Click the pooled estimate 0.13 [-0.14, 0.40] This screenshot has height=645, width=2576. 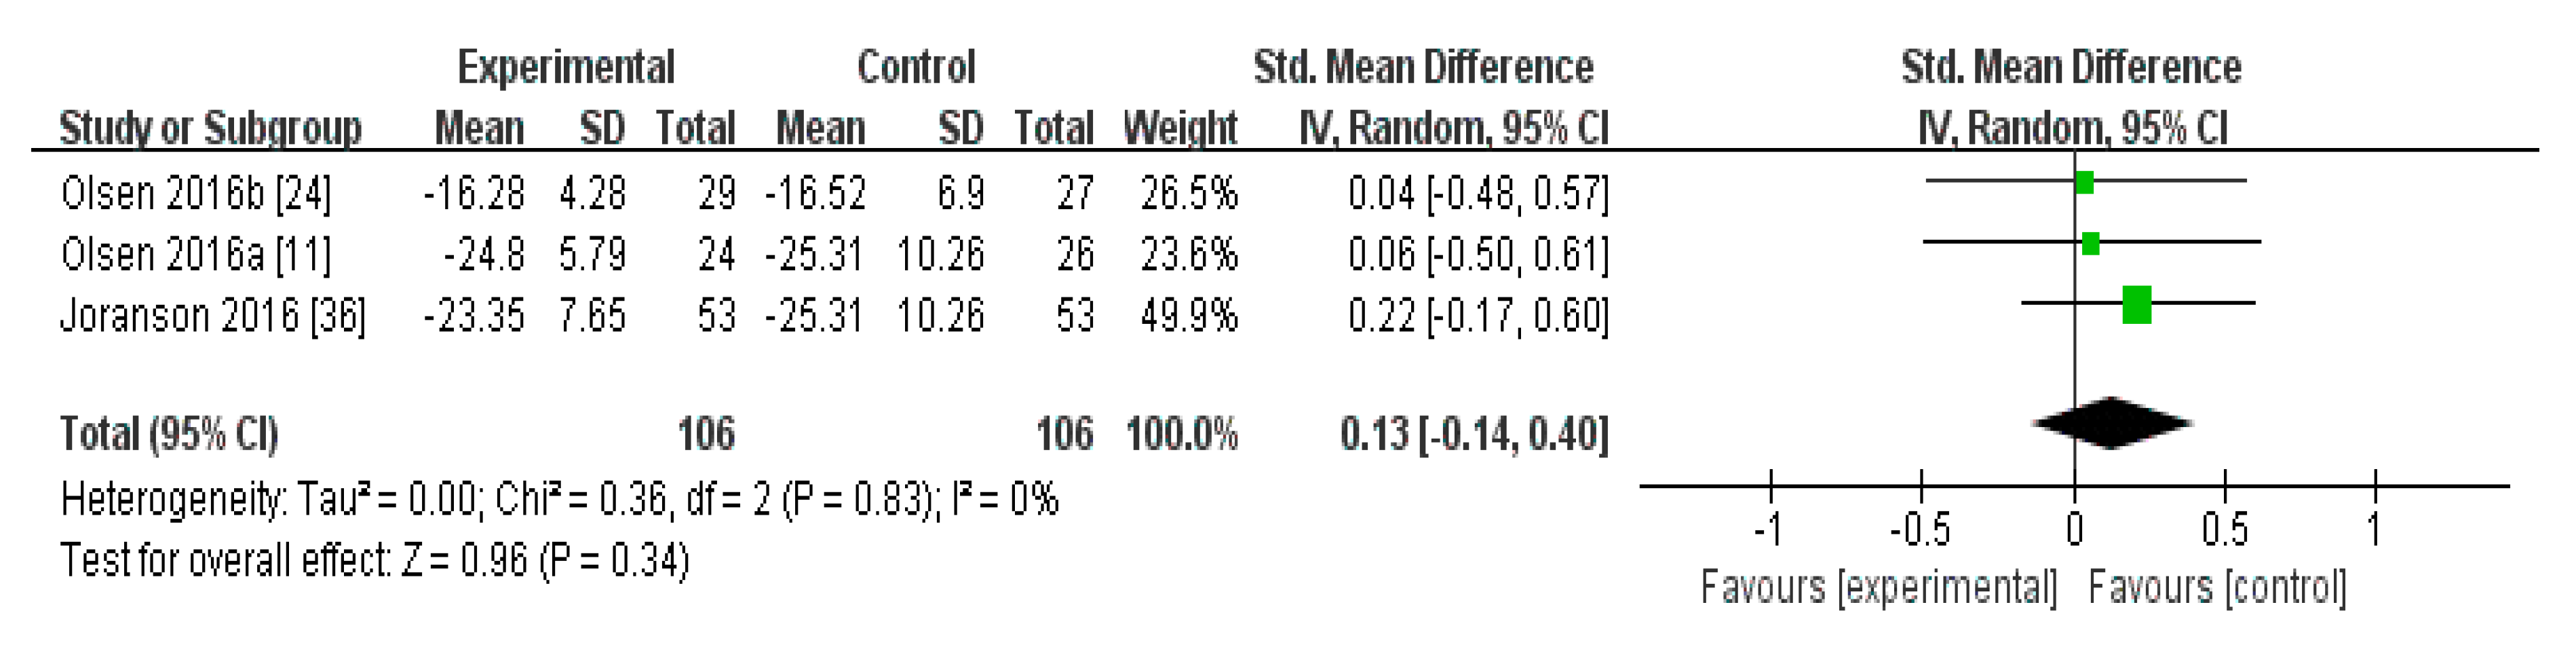pyautogui.click(x=1474, y=434)
